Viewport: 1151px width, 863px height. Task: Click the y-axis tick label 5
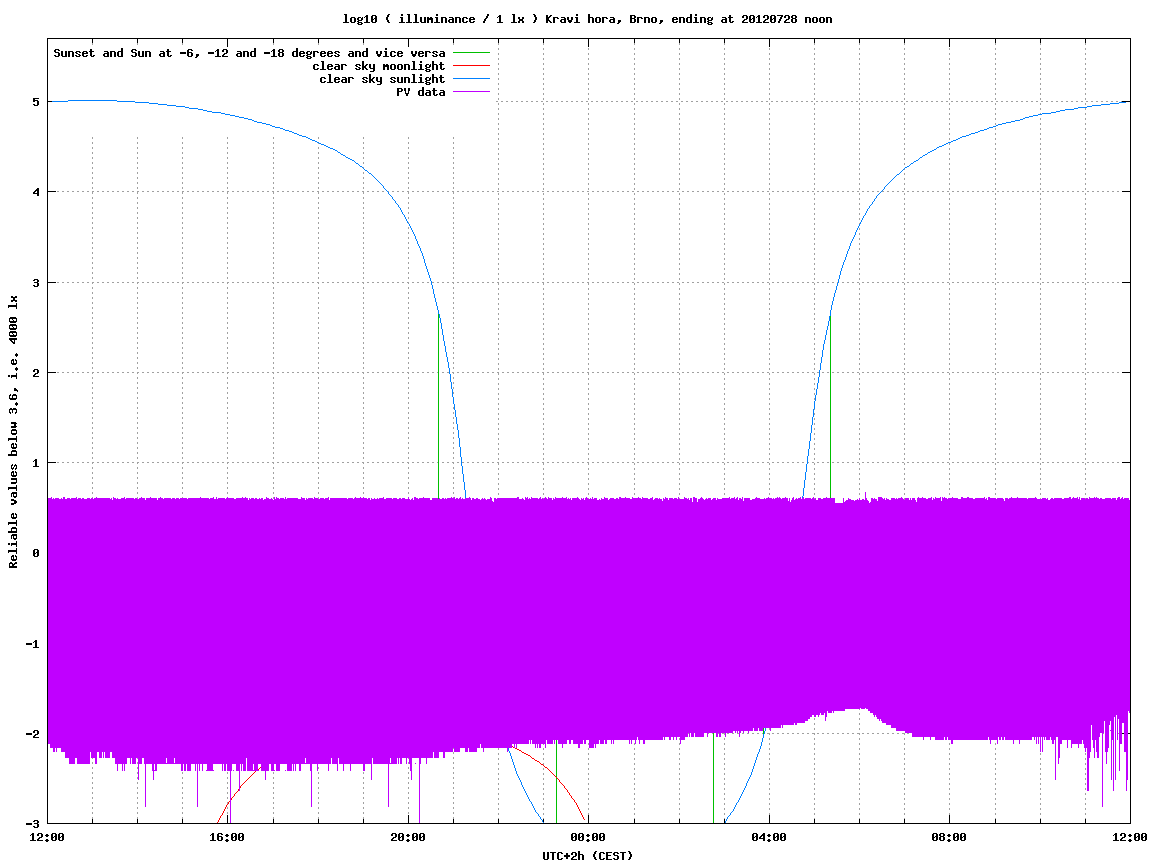click(35, 102)
